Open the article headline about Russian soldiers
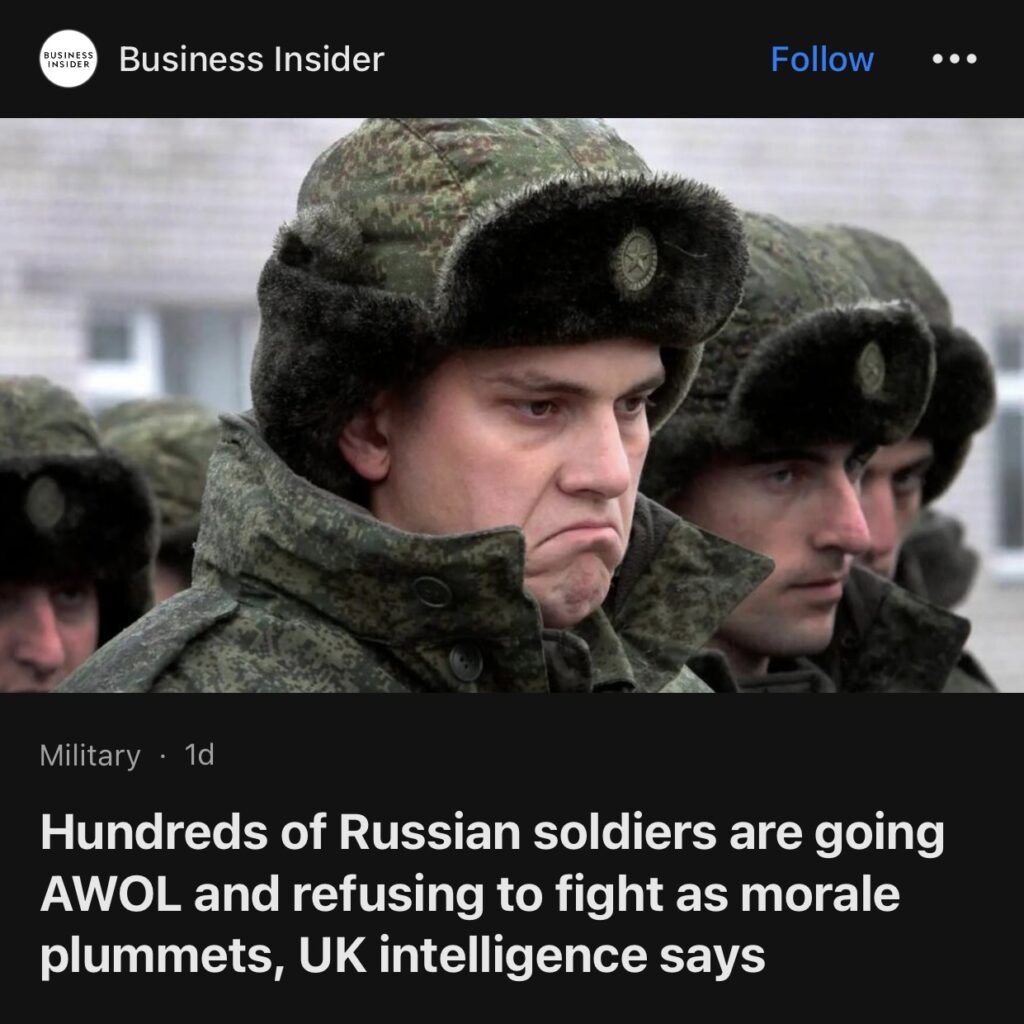1024x1024 pixels. pos(493,893)
